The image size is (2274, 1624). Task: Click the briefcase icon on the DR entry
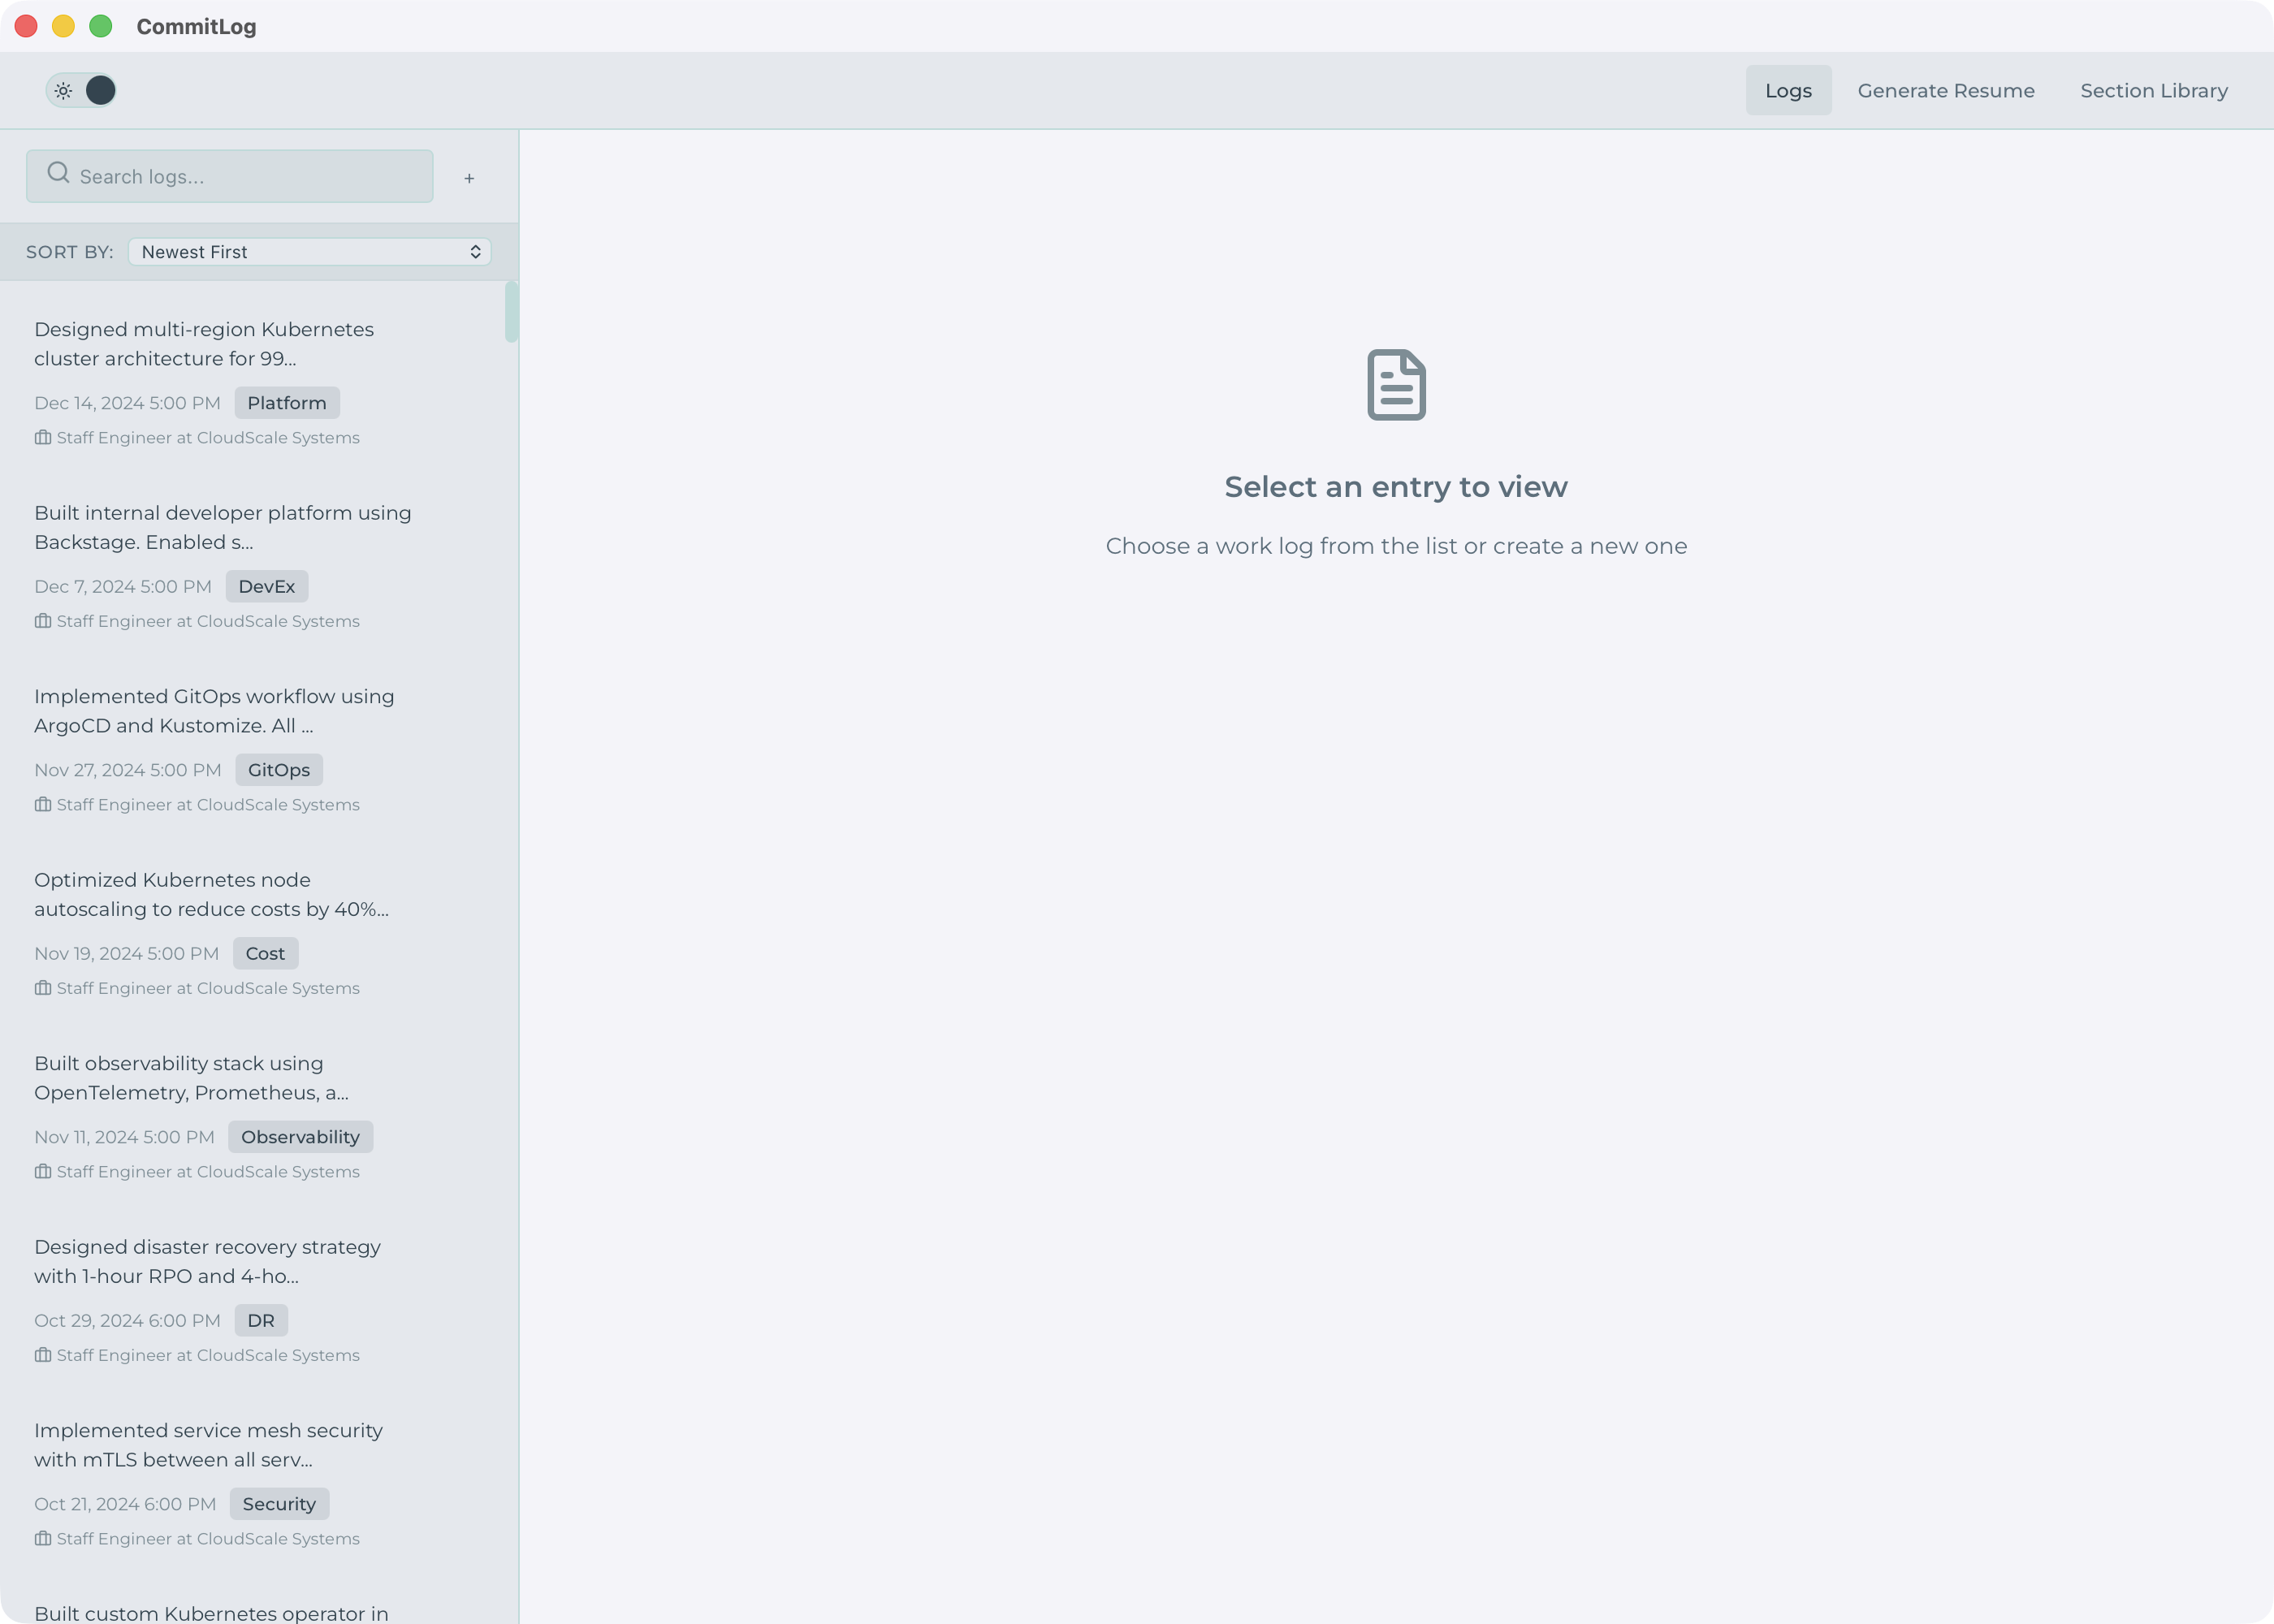point(43,1355)
